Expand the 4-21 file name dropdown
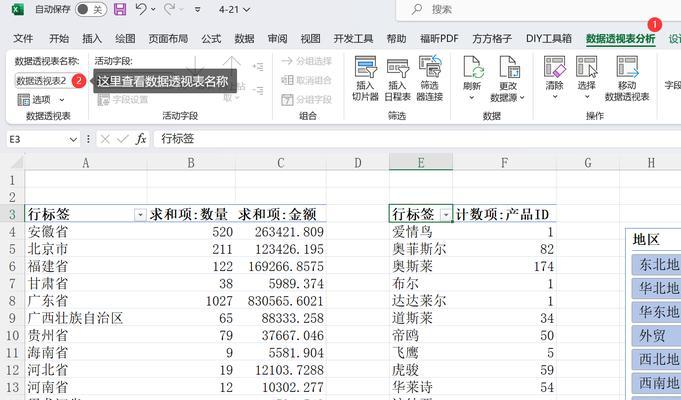681x400 pixels. (247, 10)
